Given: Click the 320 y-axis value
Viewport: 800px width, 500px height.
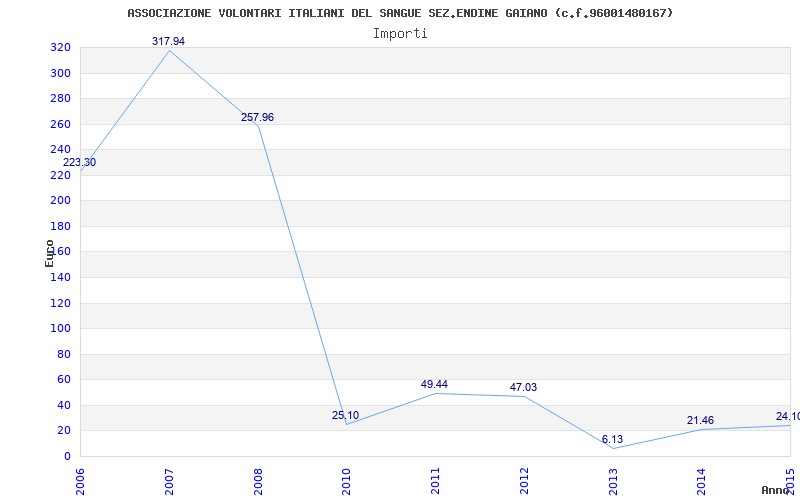Looking at the screenshot, I should point(60,47).
